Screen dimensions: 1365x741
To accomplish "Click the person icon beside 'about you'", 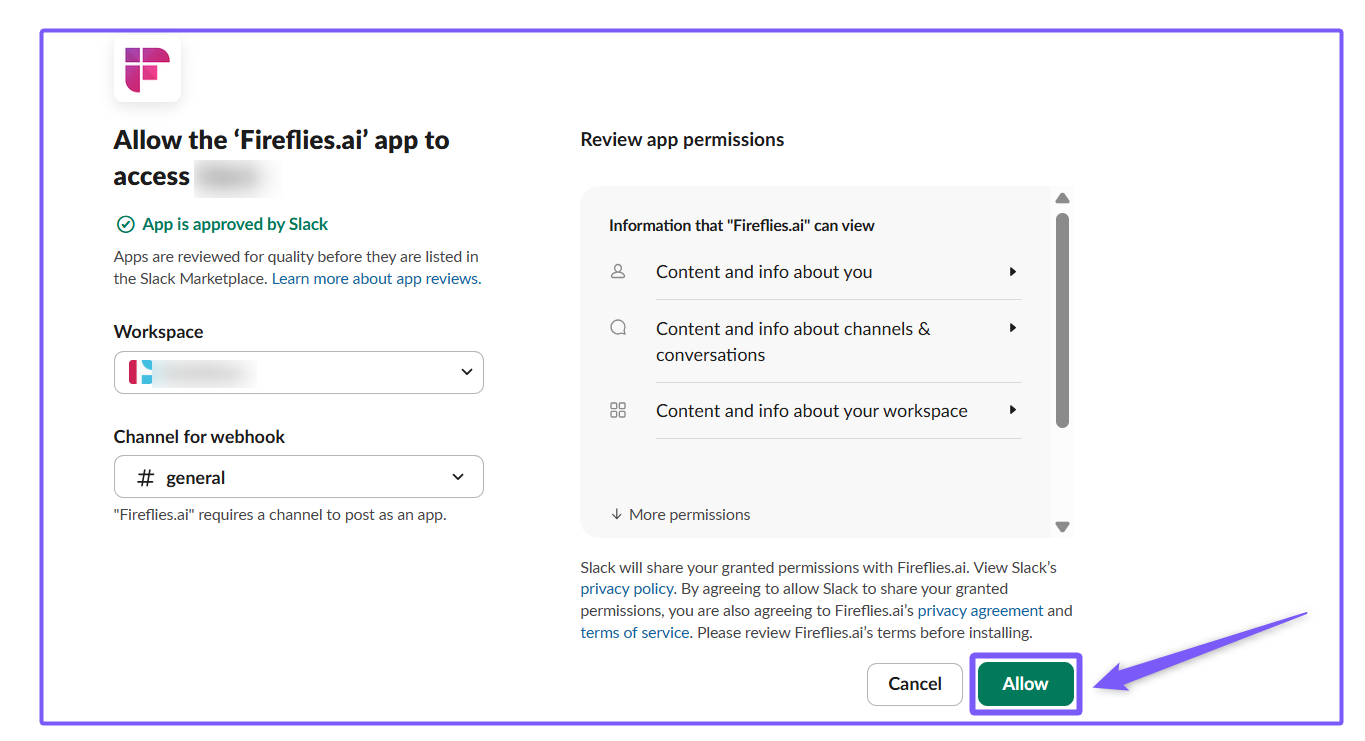I will [x=618, y=271].
